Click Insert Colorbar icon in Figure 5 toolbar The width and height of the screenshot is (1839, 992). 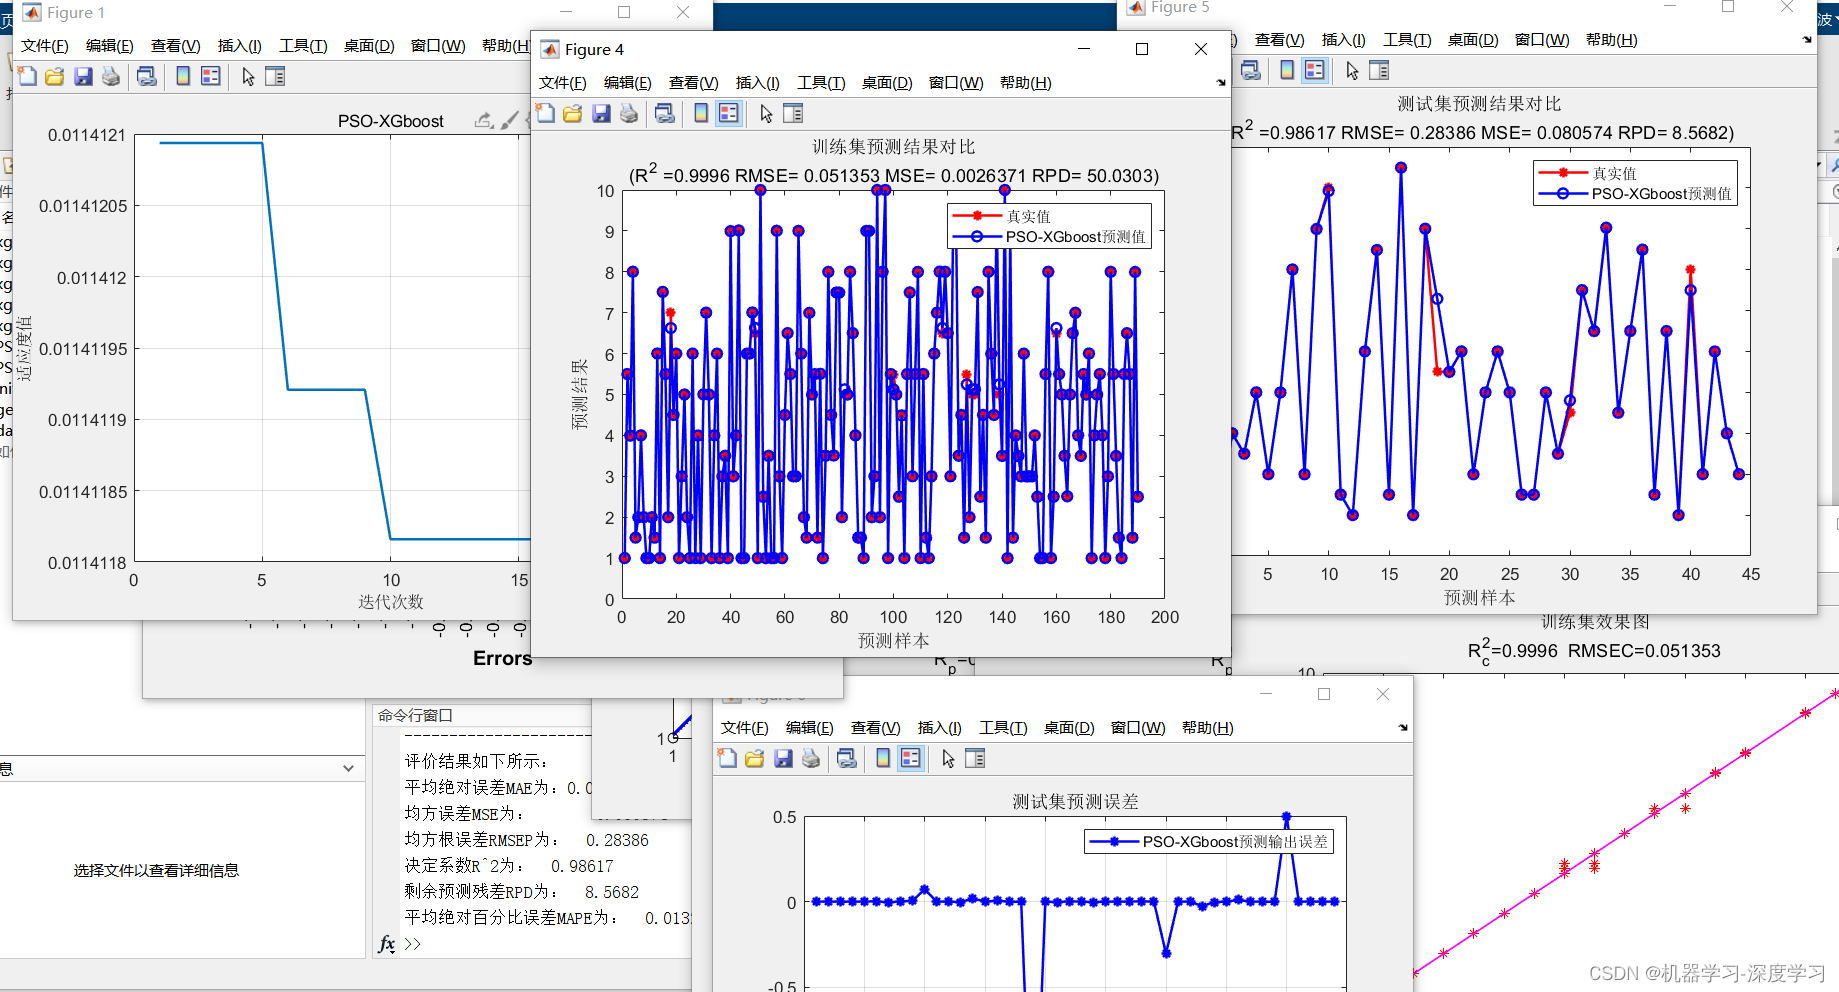[x=1287, y=70]
